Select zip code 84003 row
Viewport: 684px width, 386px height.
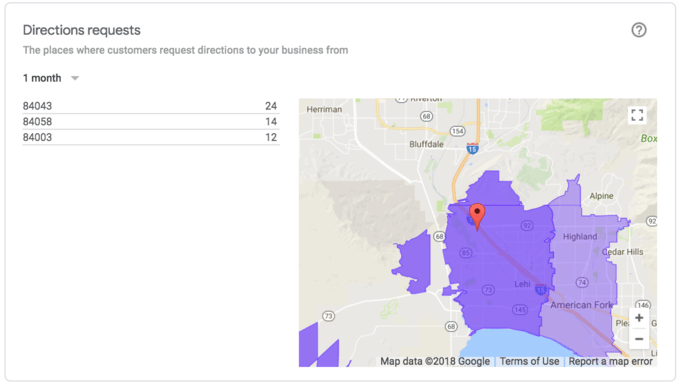click(x=150, y=137)
